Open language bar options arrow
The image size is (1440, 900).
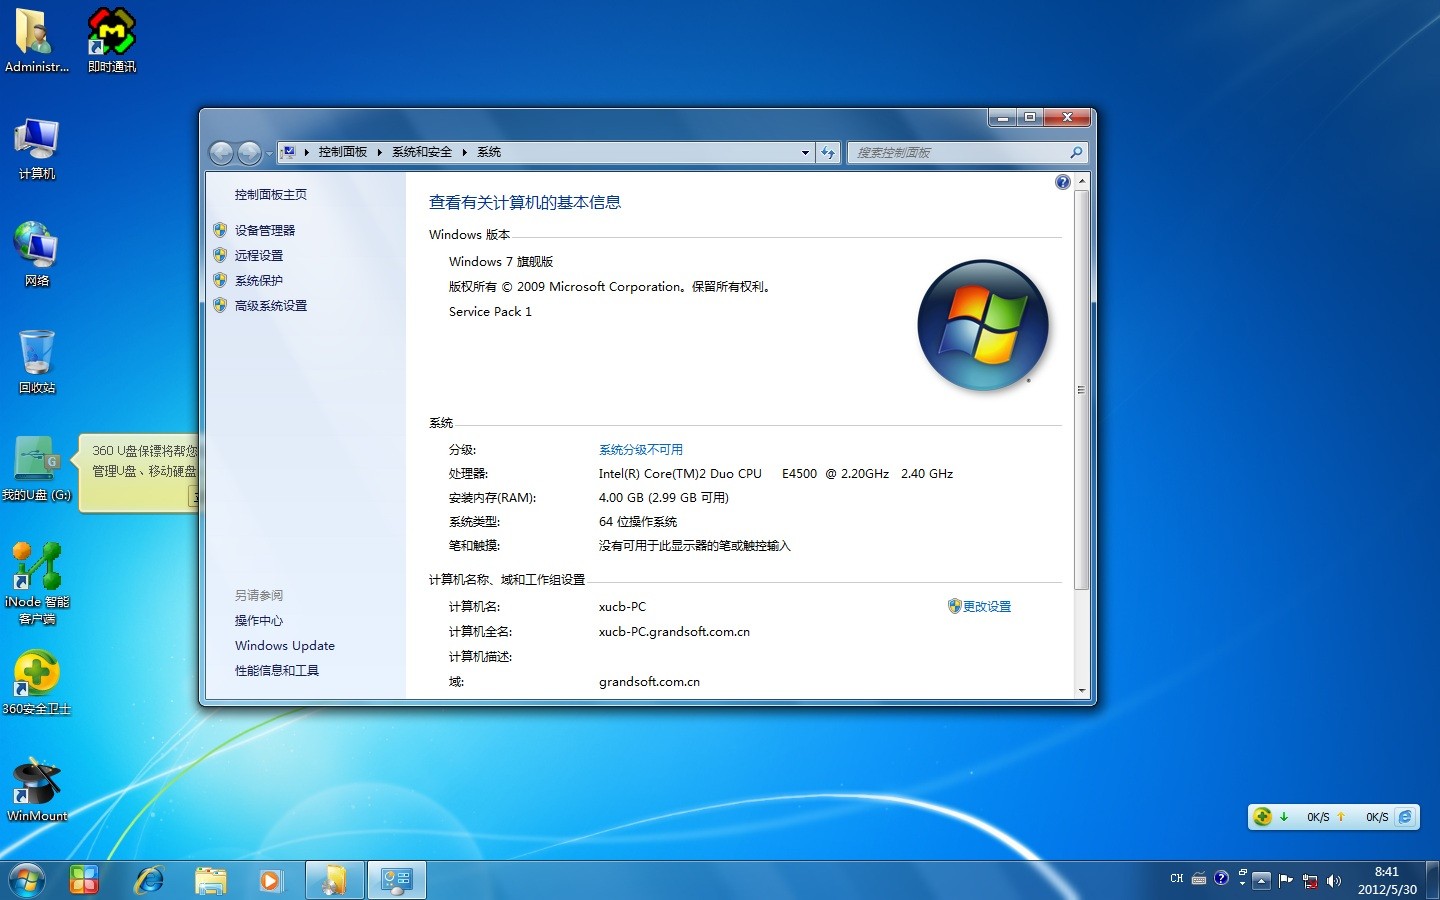[1243, 884]
